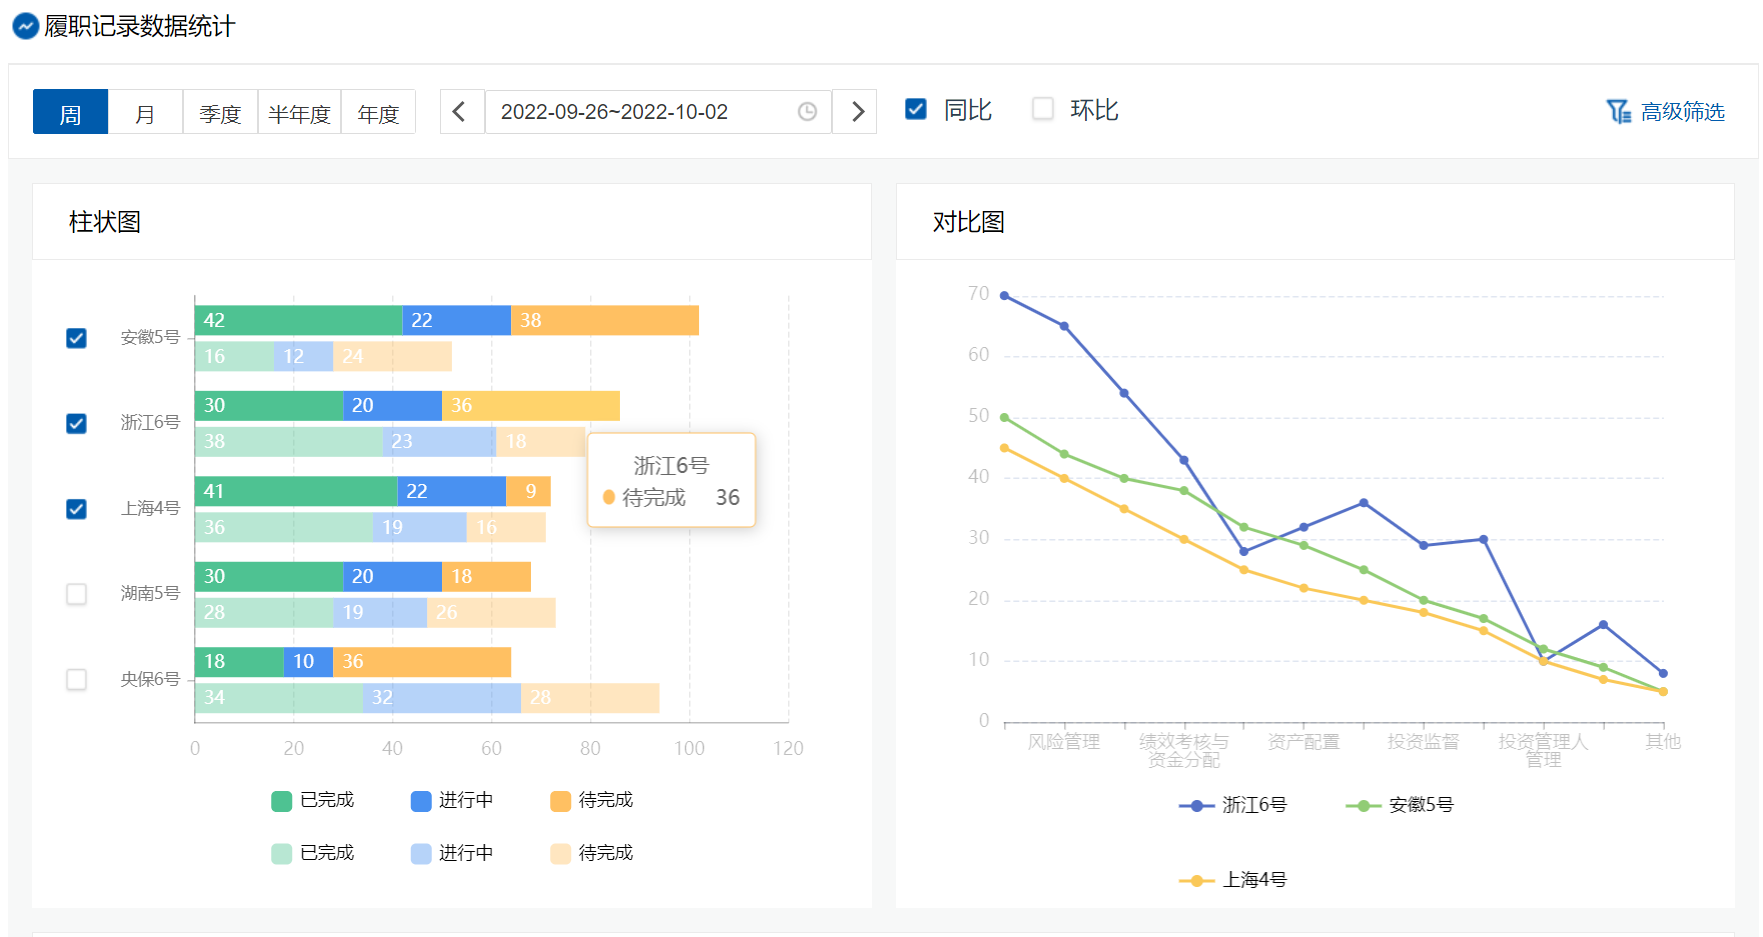Open the advanced filter funnel icon
Screen dimensions: 1763x937
coord(1618,112)
